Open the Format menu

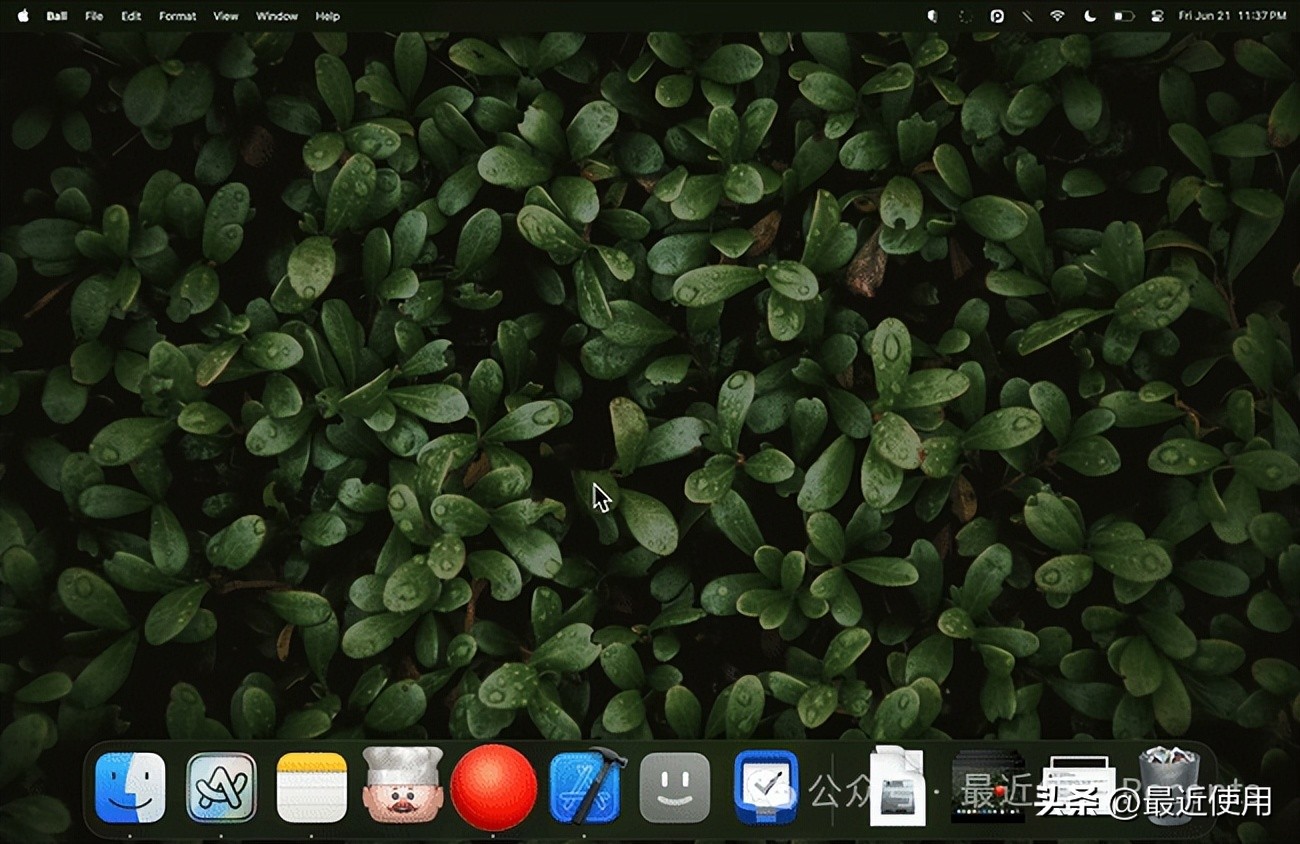point(177,16)
